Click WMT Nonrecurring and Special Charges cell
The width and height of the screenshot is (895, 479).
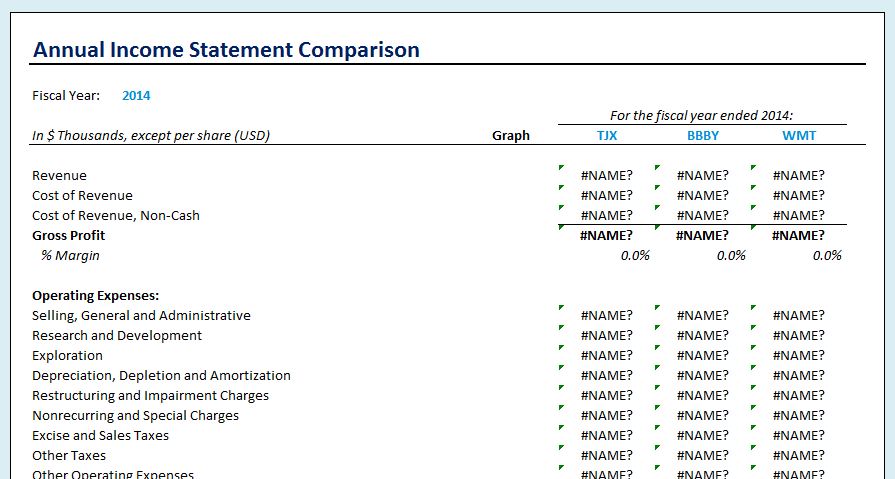[799, 415]
